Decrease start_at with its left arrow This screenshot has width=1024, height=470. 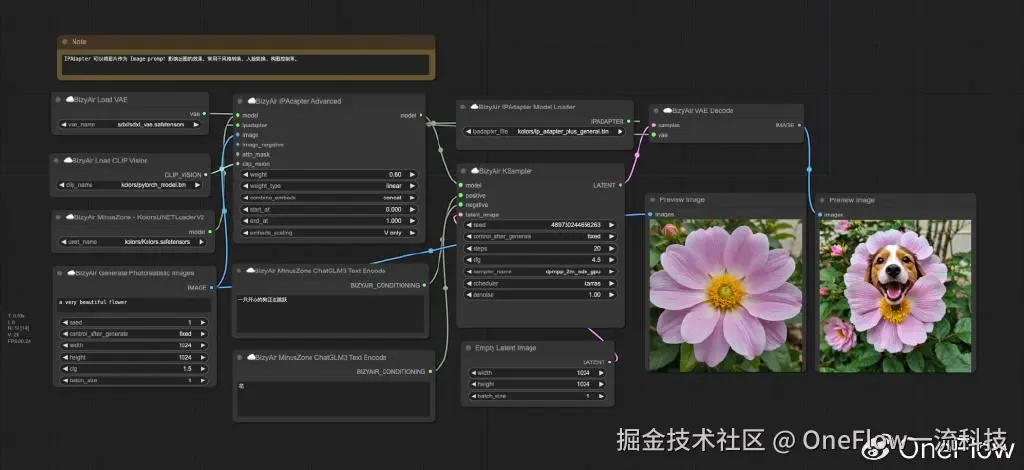(246, 210)
